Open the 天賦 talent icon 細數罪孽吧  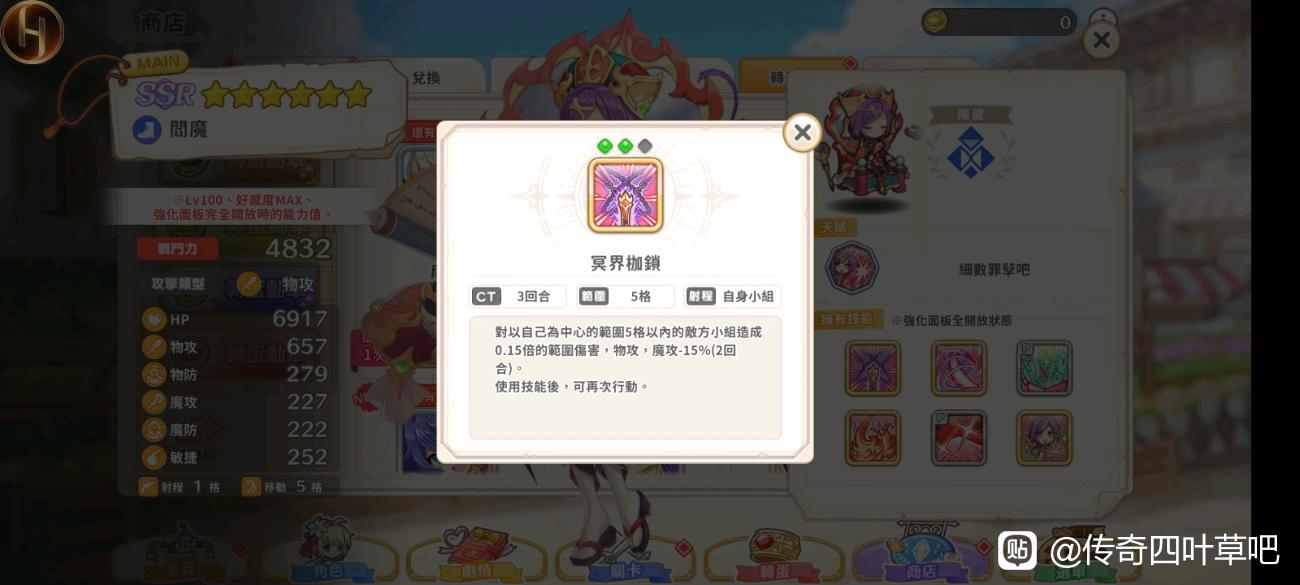852,268
